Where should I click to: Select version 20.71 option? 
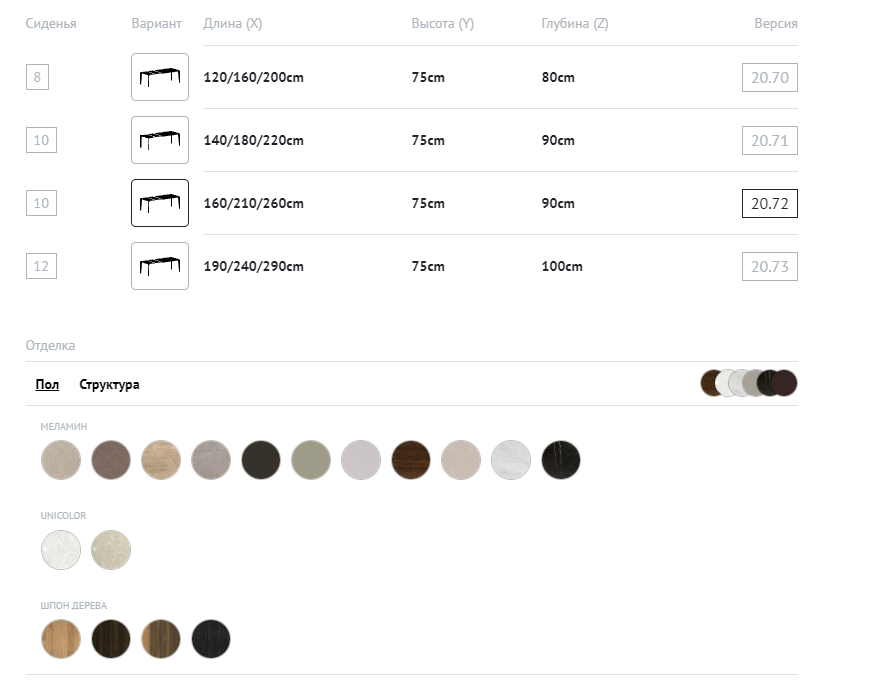pyautogui.click(x=769, y=140)
